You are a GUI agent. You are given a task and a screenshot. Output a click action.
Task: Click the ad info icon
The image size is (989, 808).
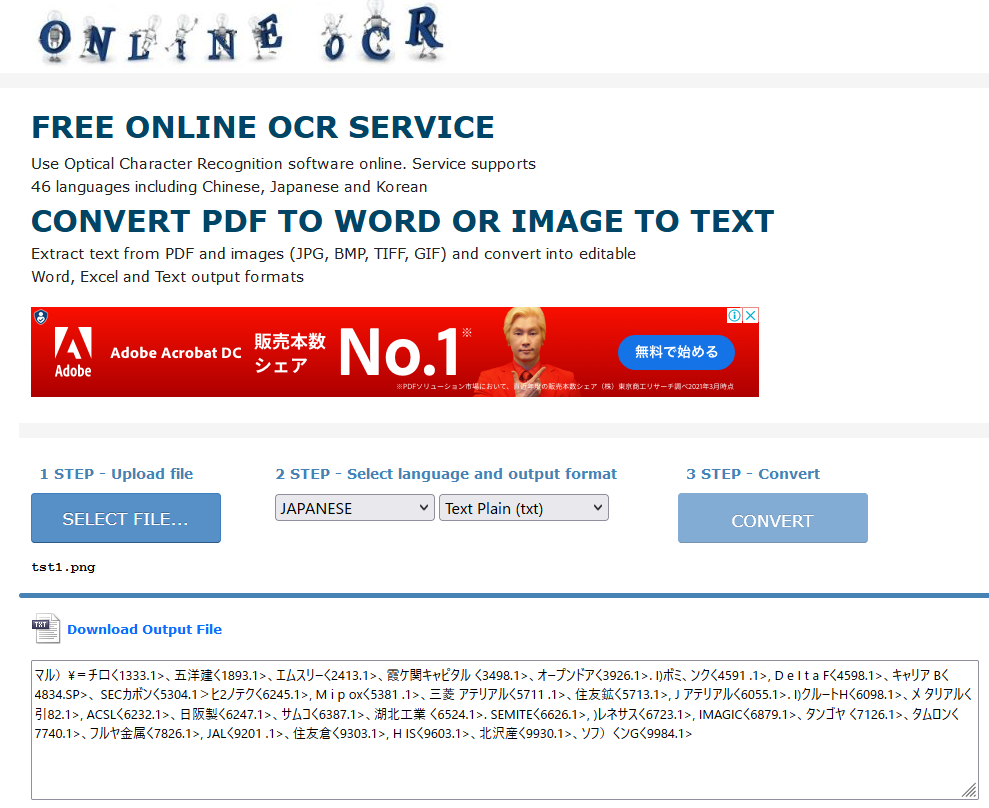pyautogui.click(x=734, y=316)
